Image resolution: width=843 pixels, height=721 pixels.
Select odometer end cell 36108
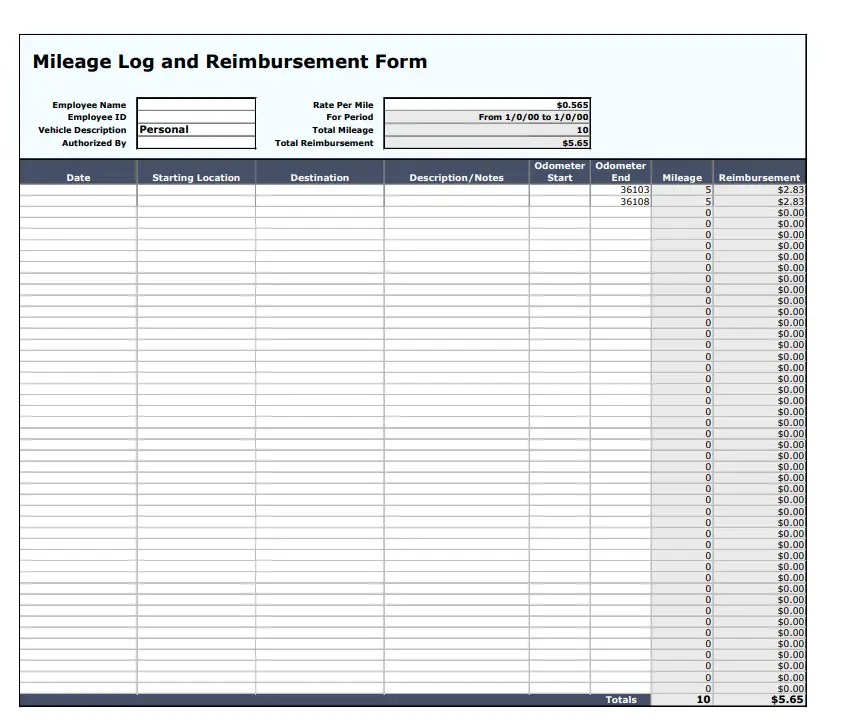click(x=620, y=202)
